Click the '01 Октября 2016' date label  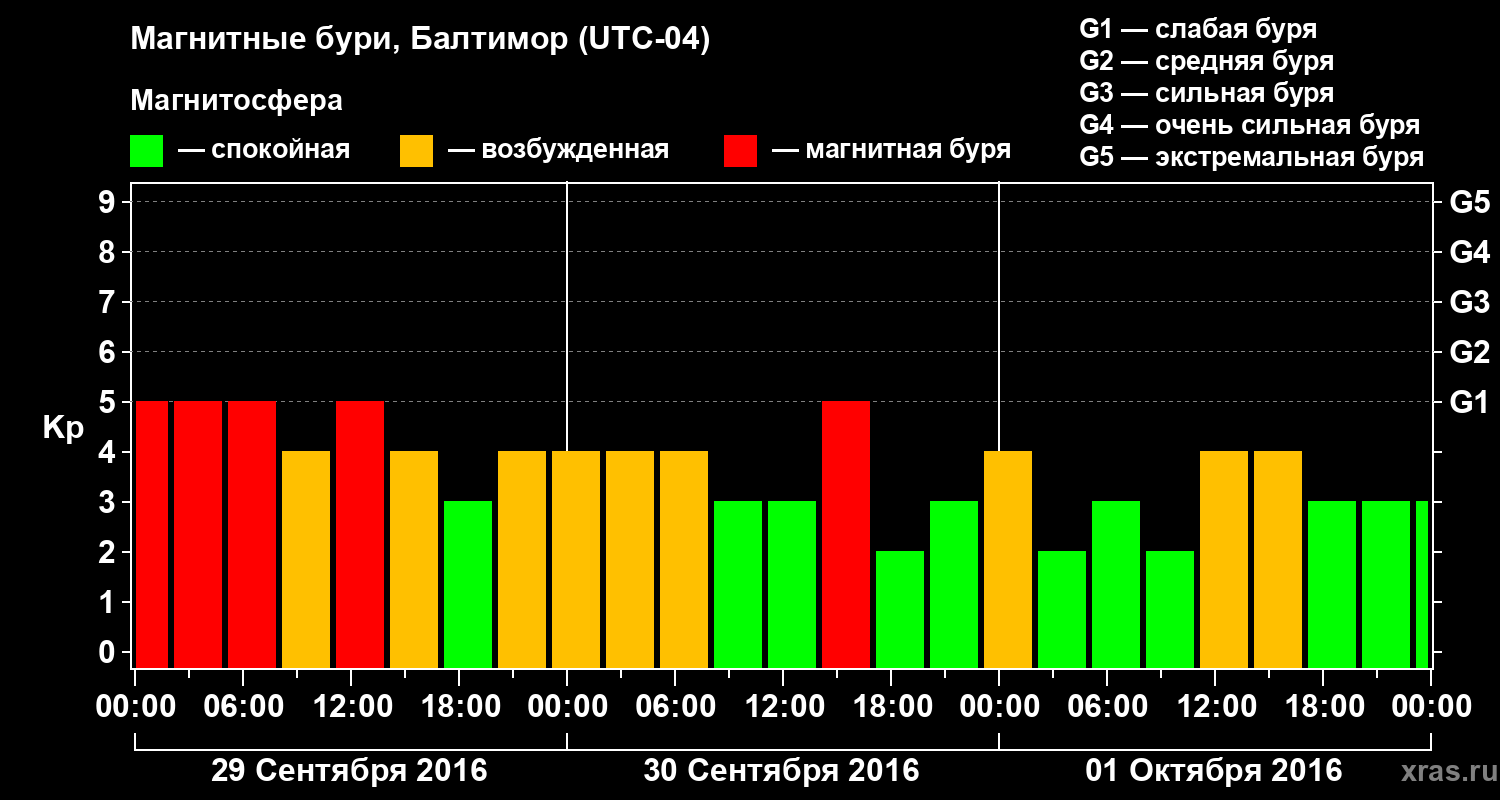pyautogui.click(x=1214, y=771)
